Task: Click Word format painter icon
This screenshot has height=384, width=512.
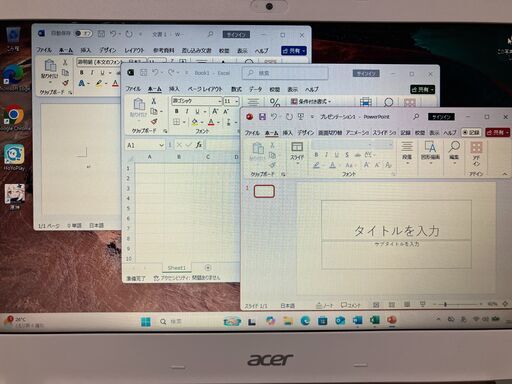Action: [x=65, y=83]
